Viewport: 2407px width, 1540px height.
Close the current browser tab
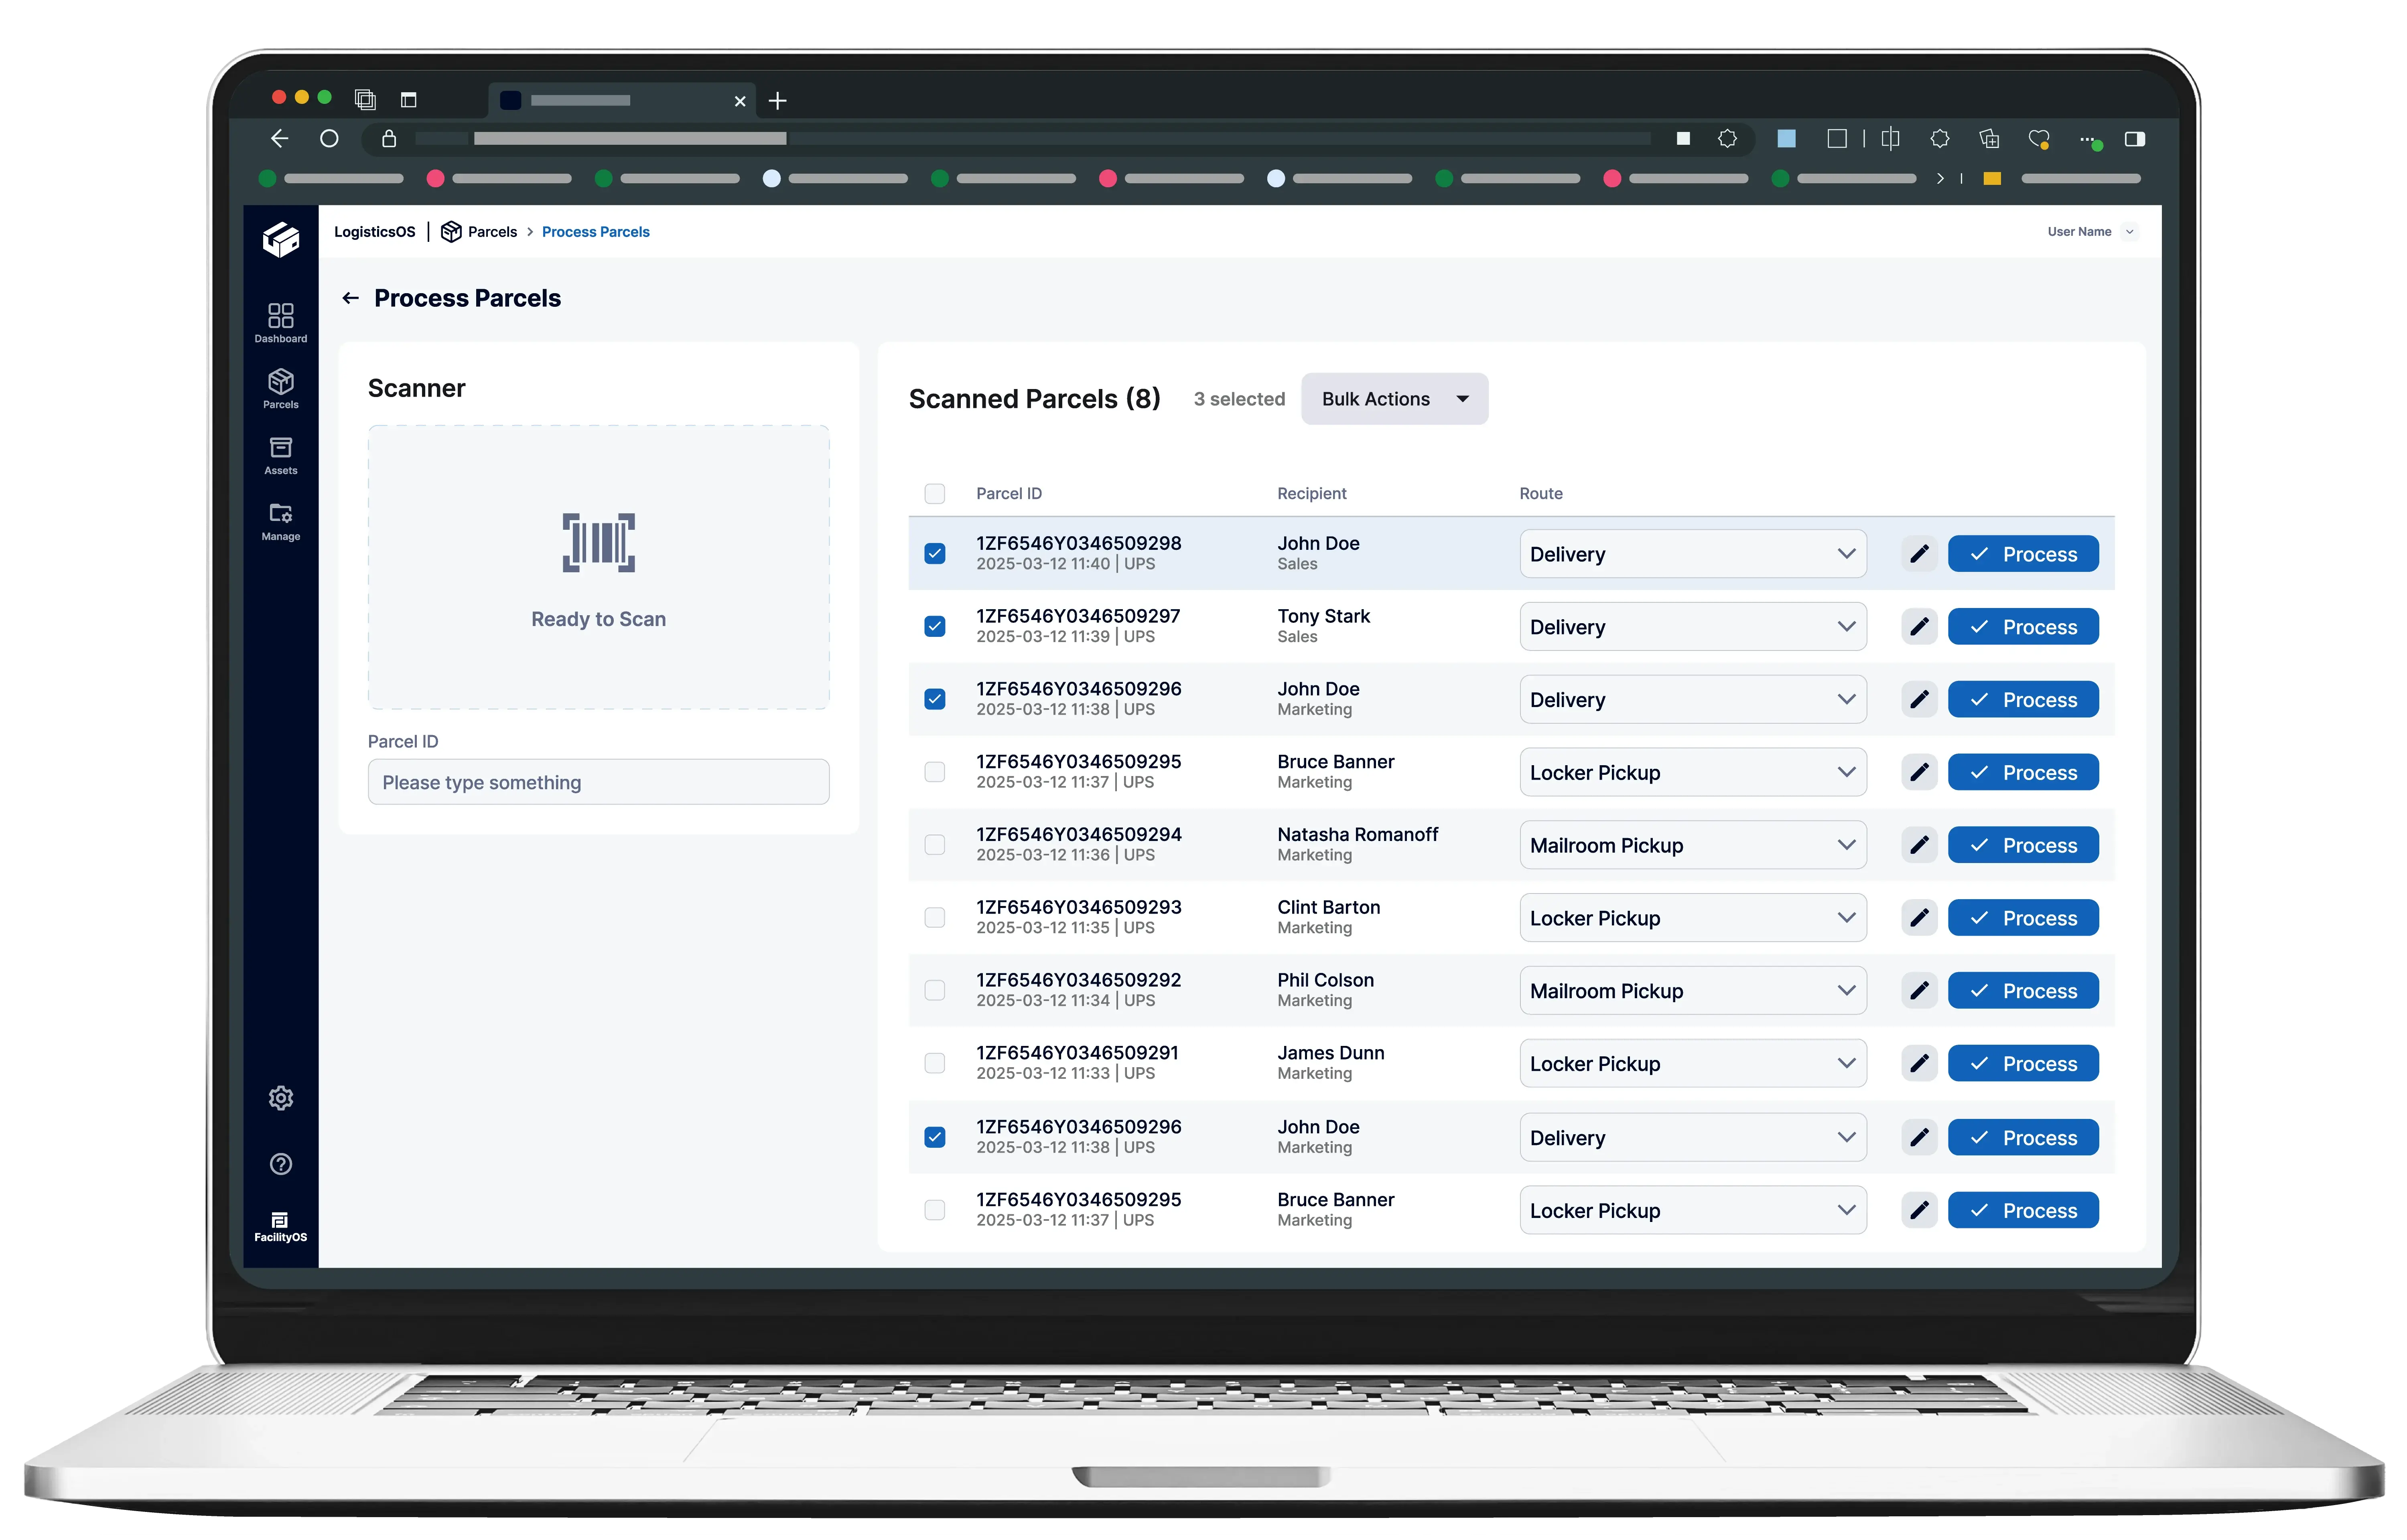[740, 101]
